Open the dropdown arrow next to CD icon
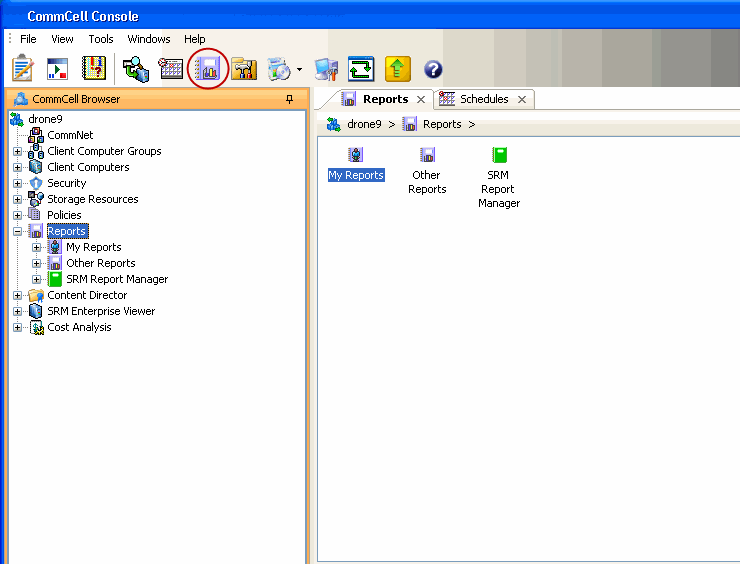Image resolution: width=740 pixels, height=564 pixels. point(299,69)
